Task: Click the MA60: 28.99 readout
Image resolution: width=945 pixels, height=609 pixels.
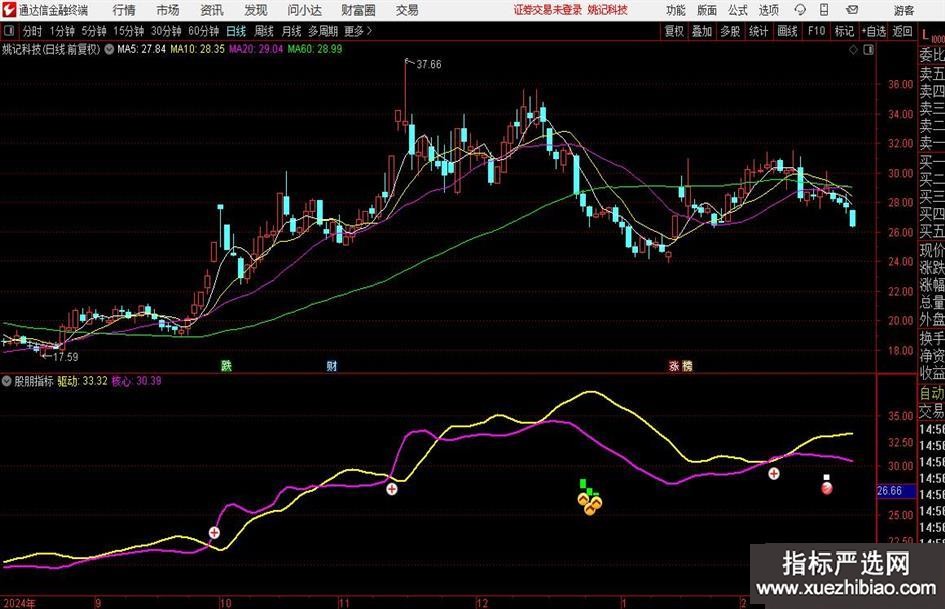Action: [x=315, y=49]
